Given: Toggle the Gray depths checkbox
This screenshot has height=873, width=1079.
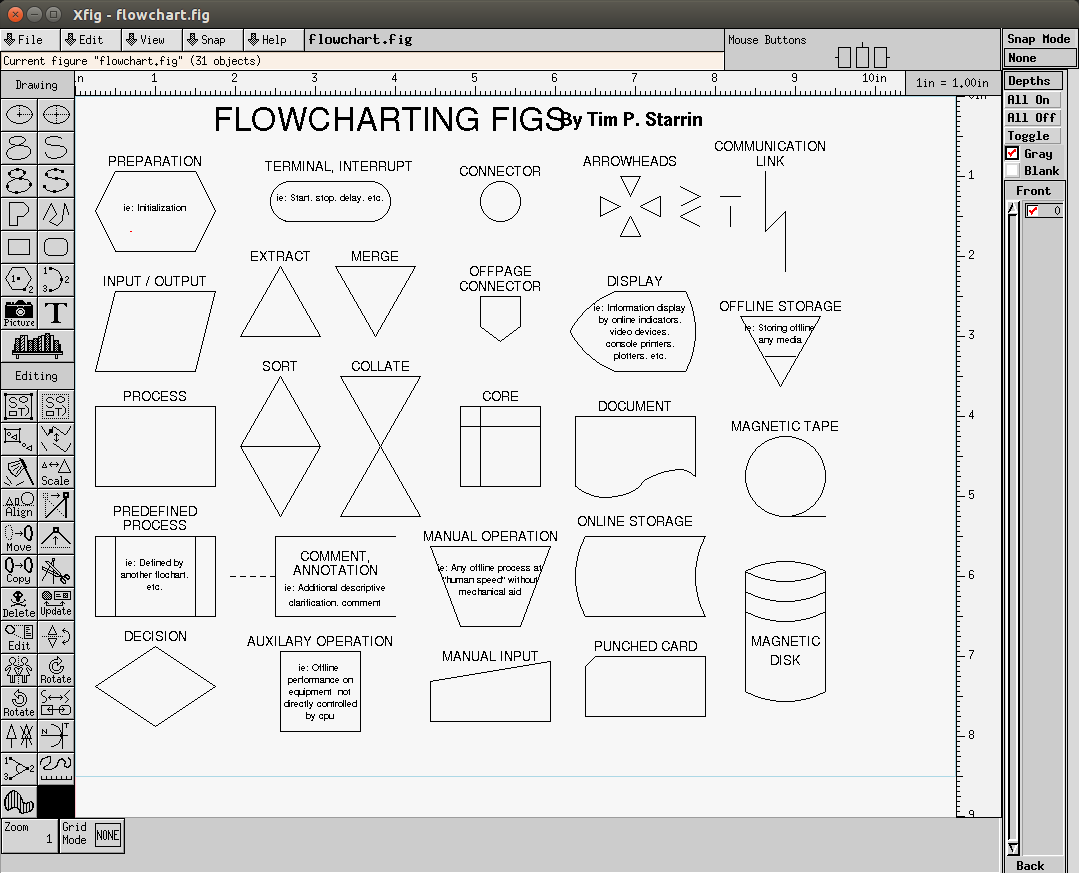Looking at the screenshot, I should tap(1012, 153).
